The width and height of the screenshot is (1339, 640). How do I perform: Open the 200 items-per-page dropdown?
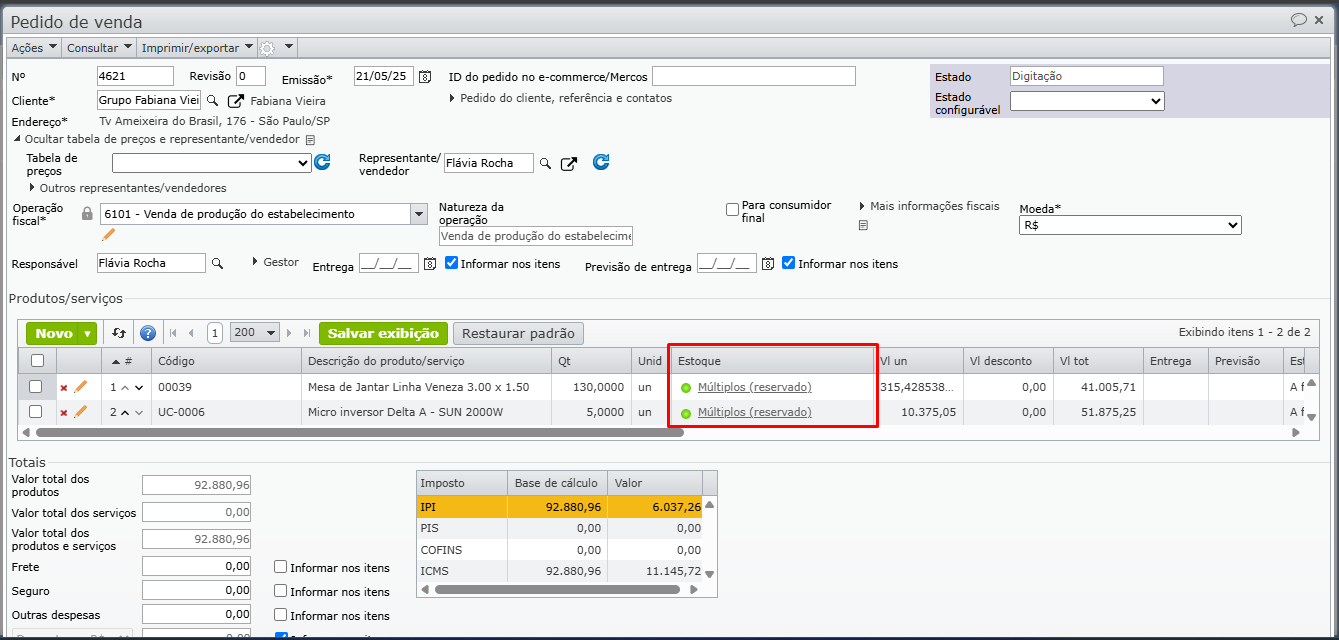[x=254, y=333]
